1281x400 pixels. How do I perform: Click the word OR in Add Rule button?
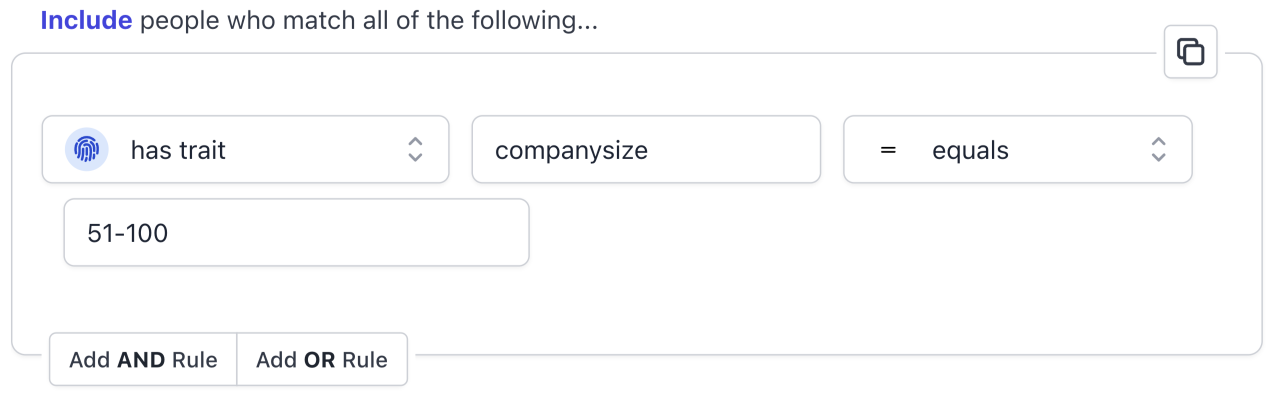point(319,360)
